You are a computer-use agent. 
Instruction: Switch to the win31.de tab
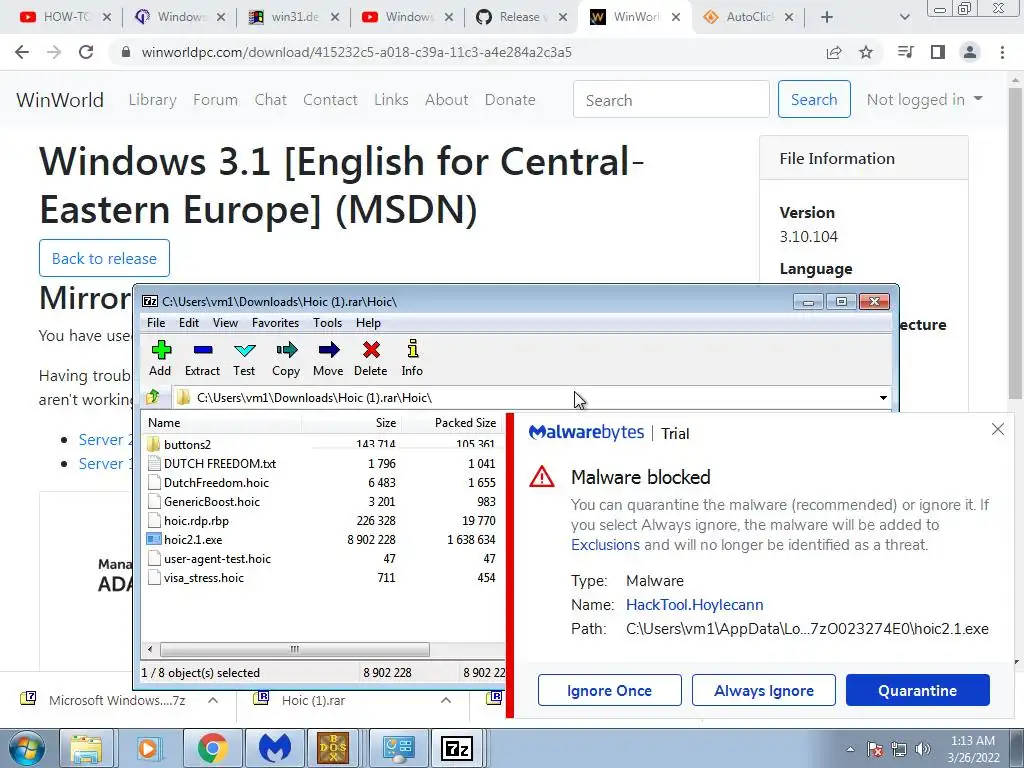(x=295, y=17)
